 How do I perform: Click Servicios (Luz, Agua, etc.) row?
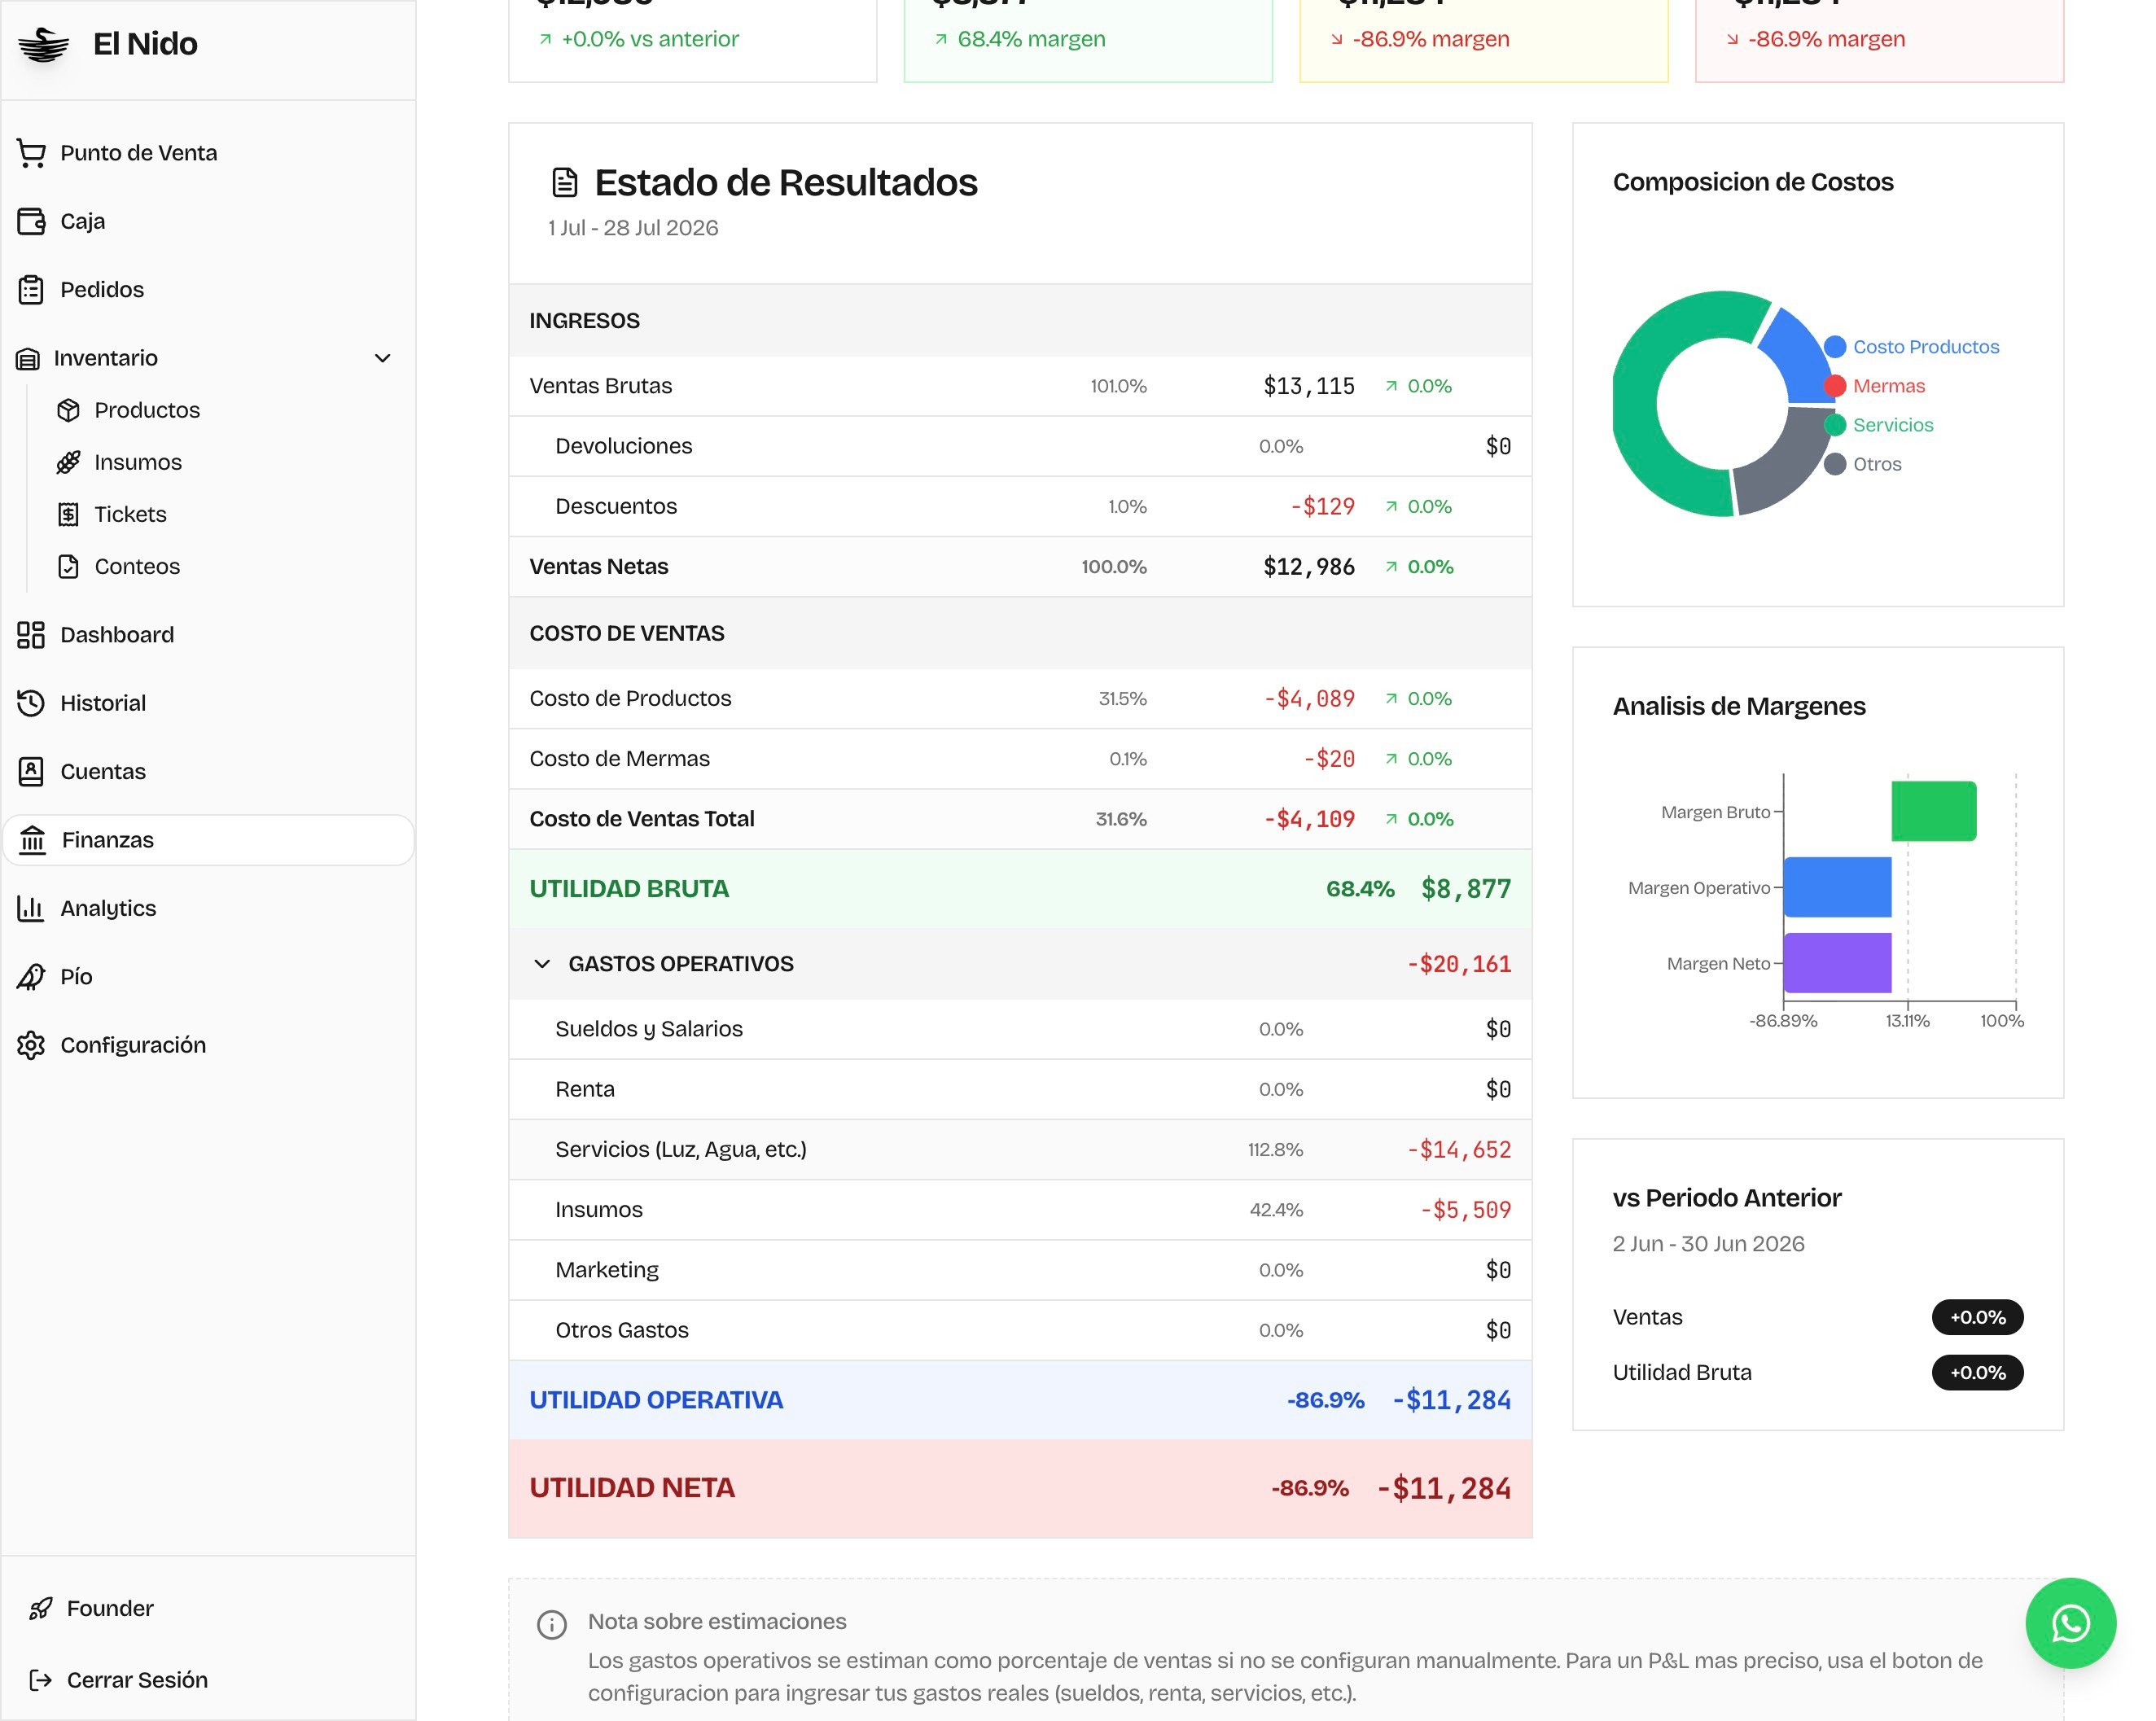click(1020, 1150)
